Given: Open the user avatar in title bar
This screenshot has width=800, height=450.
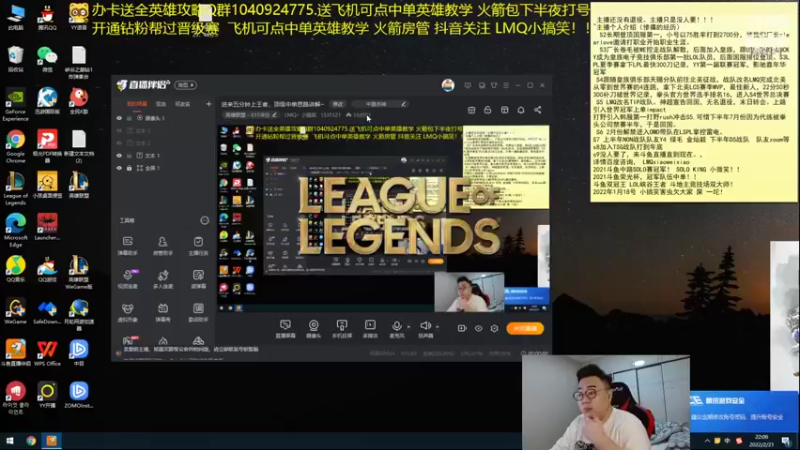Looking at the screenshot, I should click(x=448, y=85).
